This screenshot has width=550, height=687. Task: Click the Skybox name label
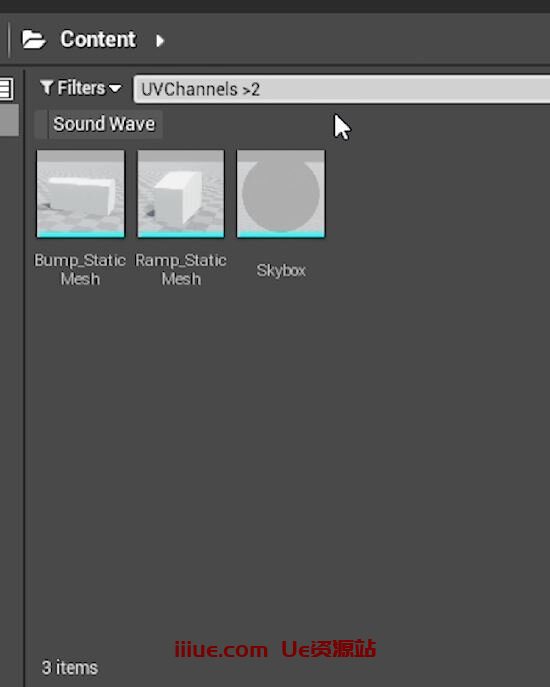click(281, 270)
